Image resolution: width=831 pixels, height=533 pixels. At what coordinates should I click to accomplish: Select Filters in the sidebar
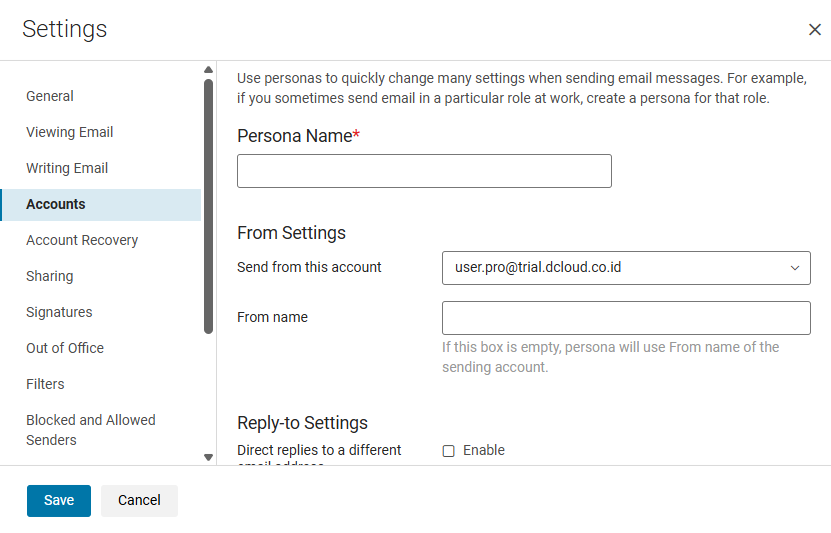click(45, 384)
